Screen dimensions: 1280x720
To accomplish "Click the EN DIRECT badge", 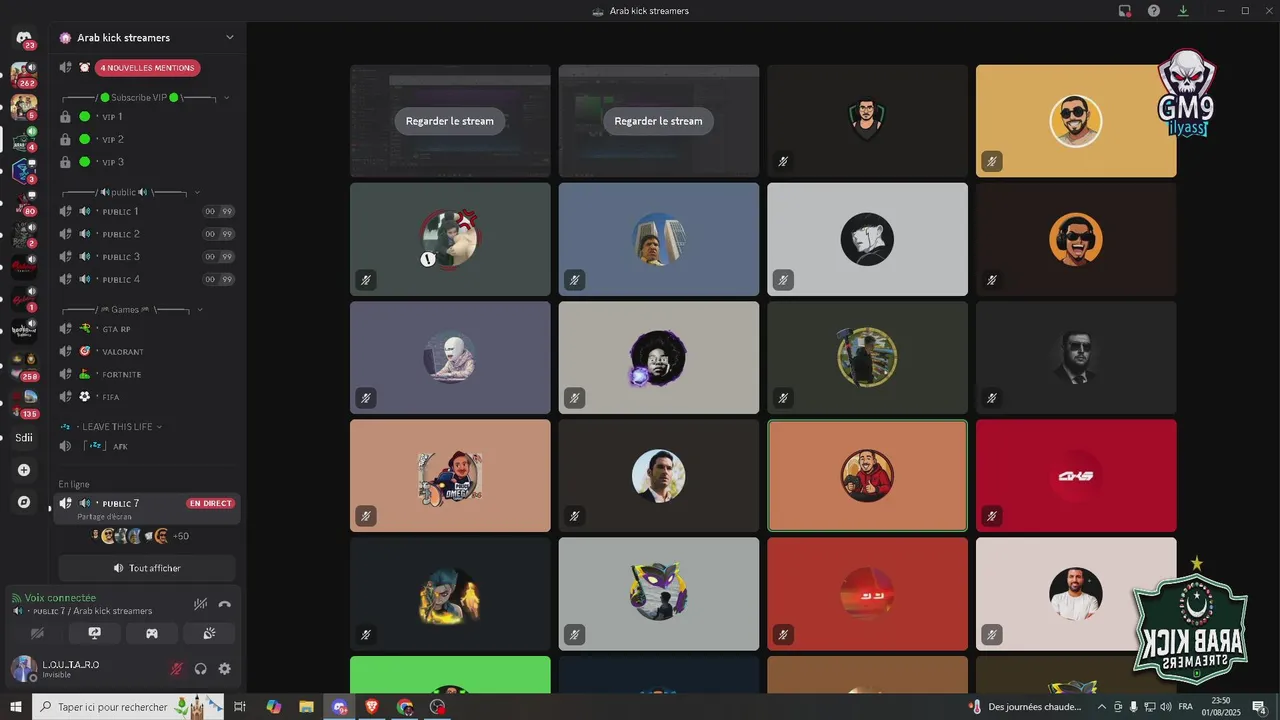I will point(210,503).
